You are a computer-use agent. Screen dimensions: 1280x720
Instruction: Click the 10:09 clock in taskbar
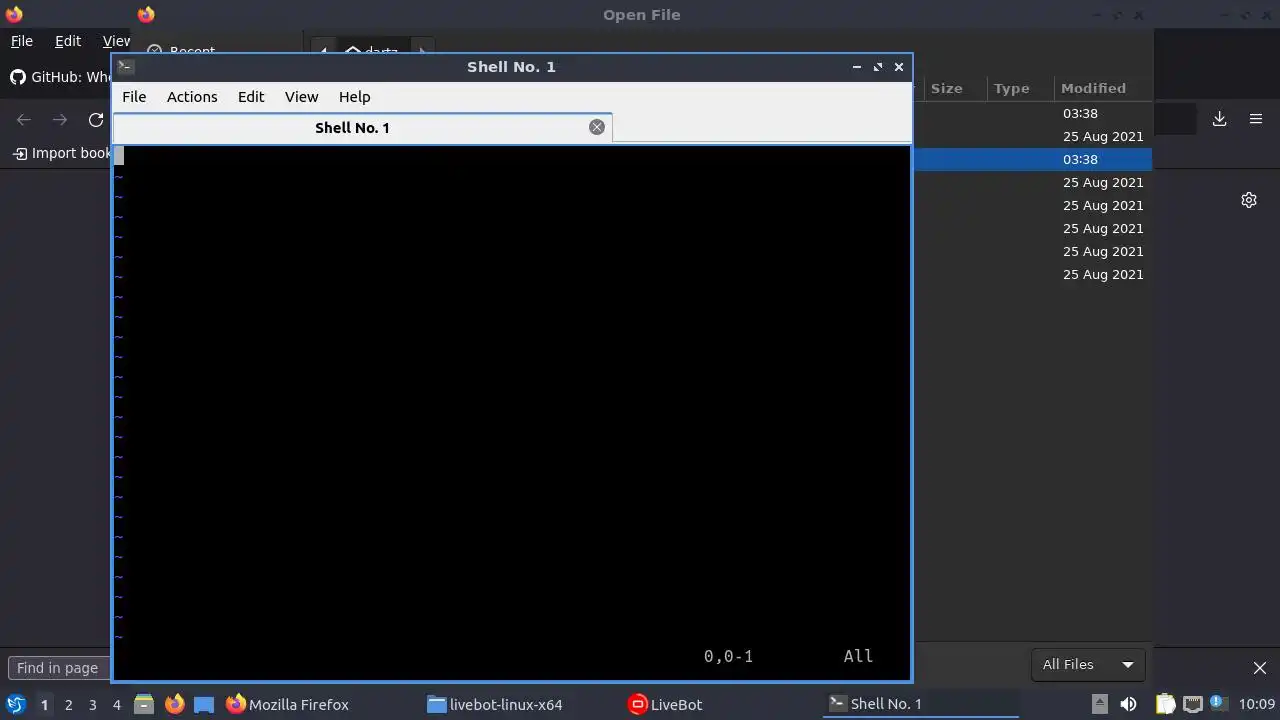tap(1257, 704)
